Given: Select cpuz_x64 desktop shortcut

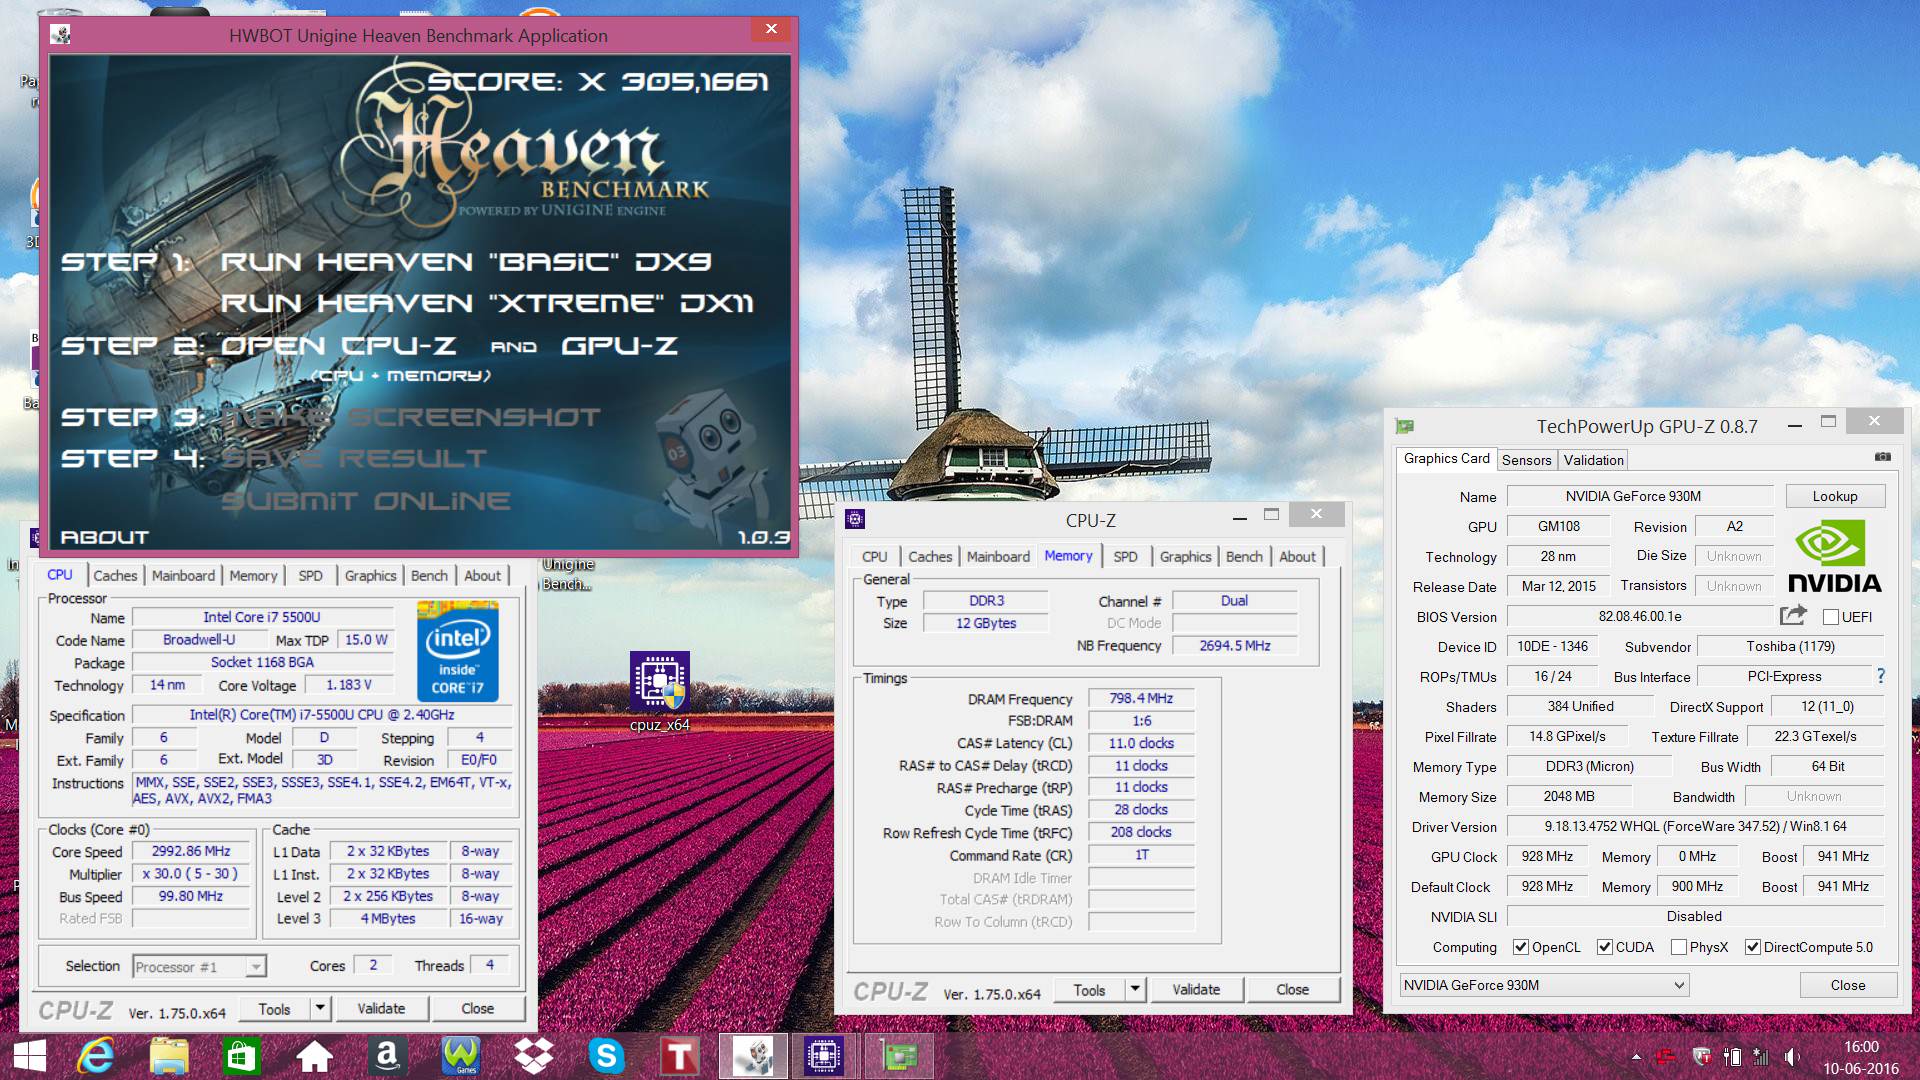Looking at the screenshot, I should pos(659,691).
